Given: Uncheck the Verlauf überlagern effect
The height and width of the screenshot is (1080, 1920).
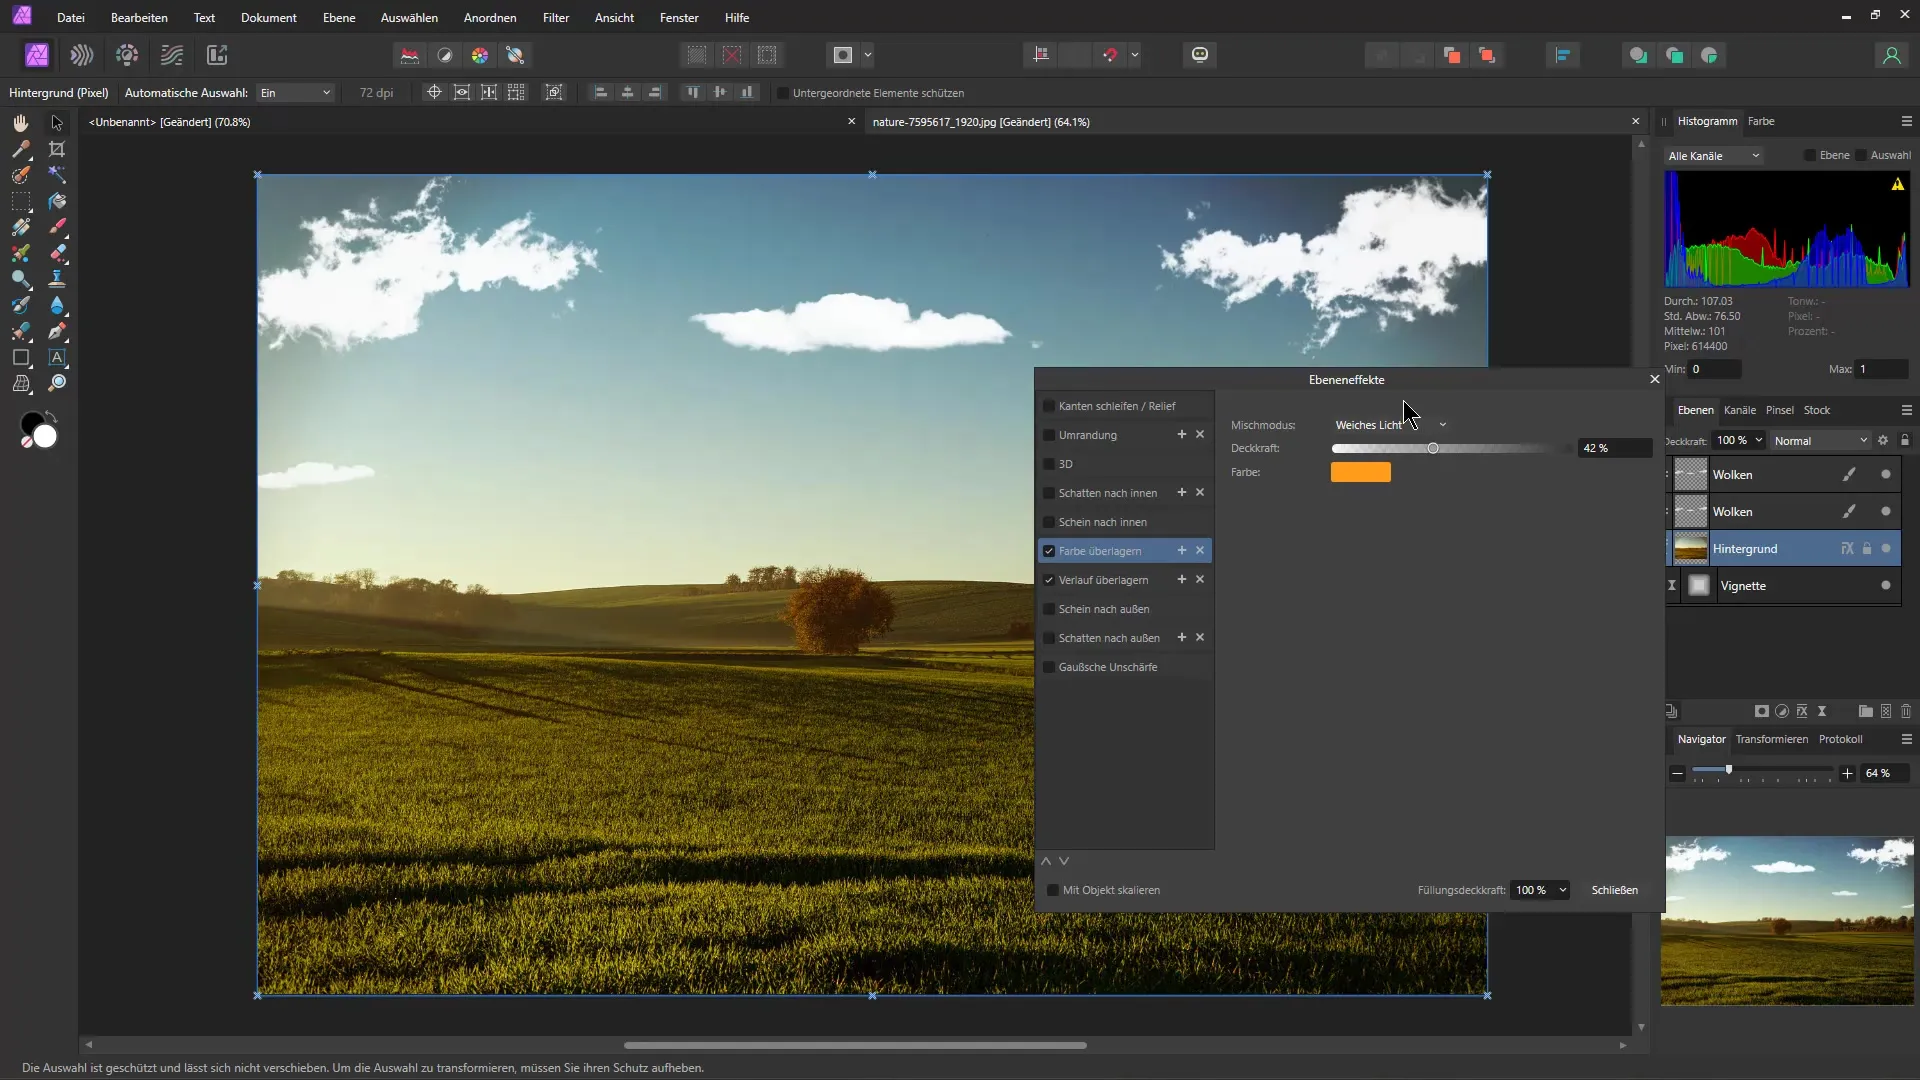Looking at the screenshot, I should point(1049,580).
